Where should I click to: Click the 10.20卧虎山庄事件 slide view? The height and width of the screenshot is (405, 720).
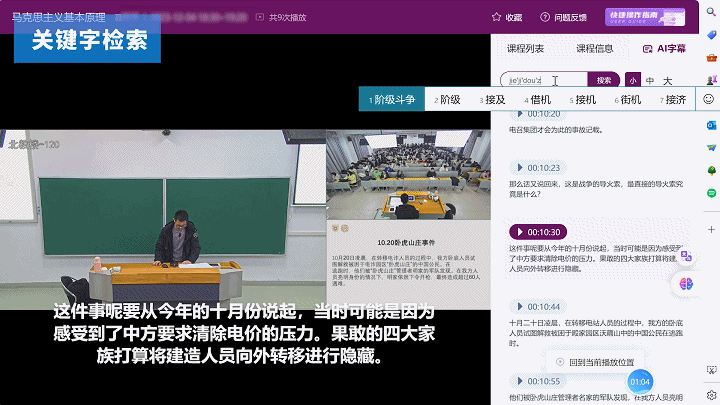pyautogui.click(x=408, y=264)
